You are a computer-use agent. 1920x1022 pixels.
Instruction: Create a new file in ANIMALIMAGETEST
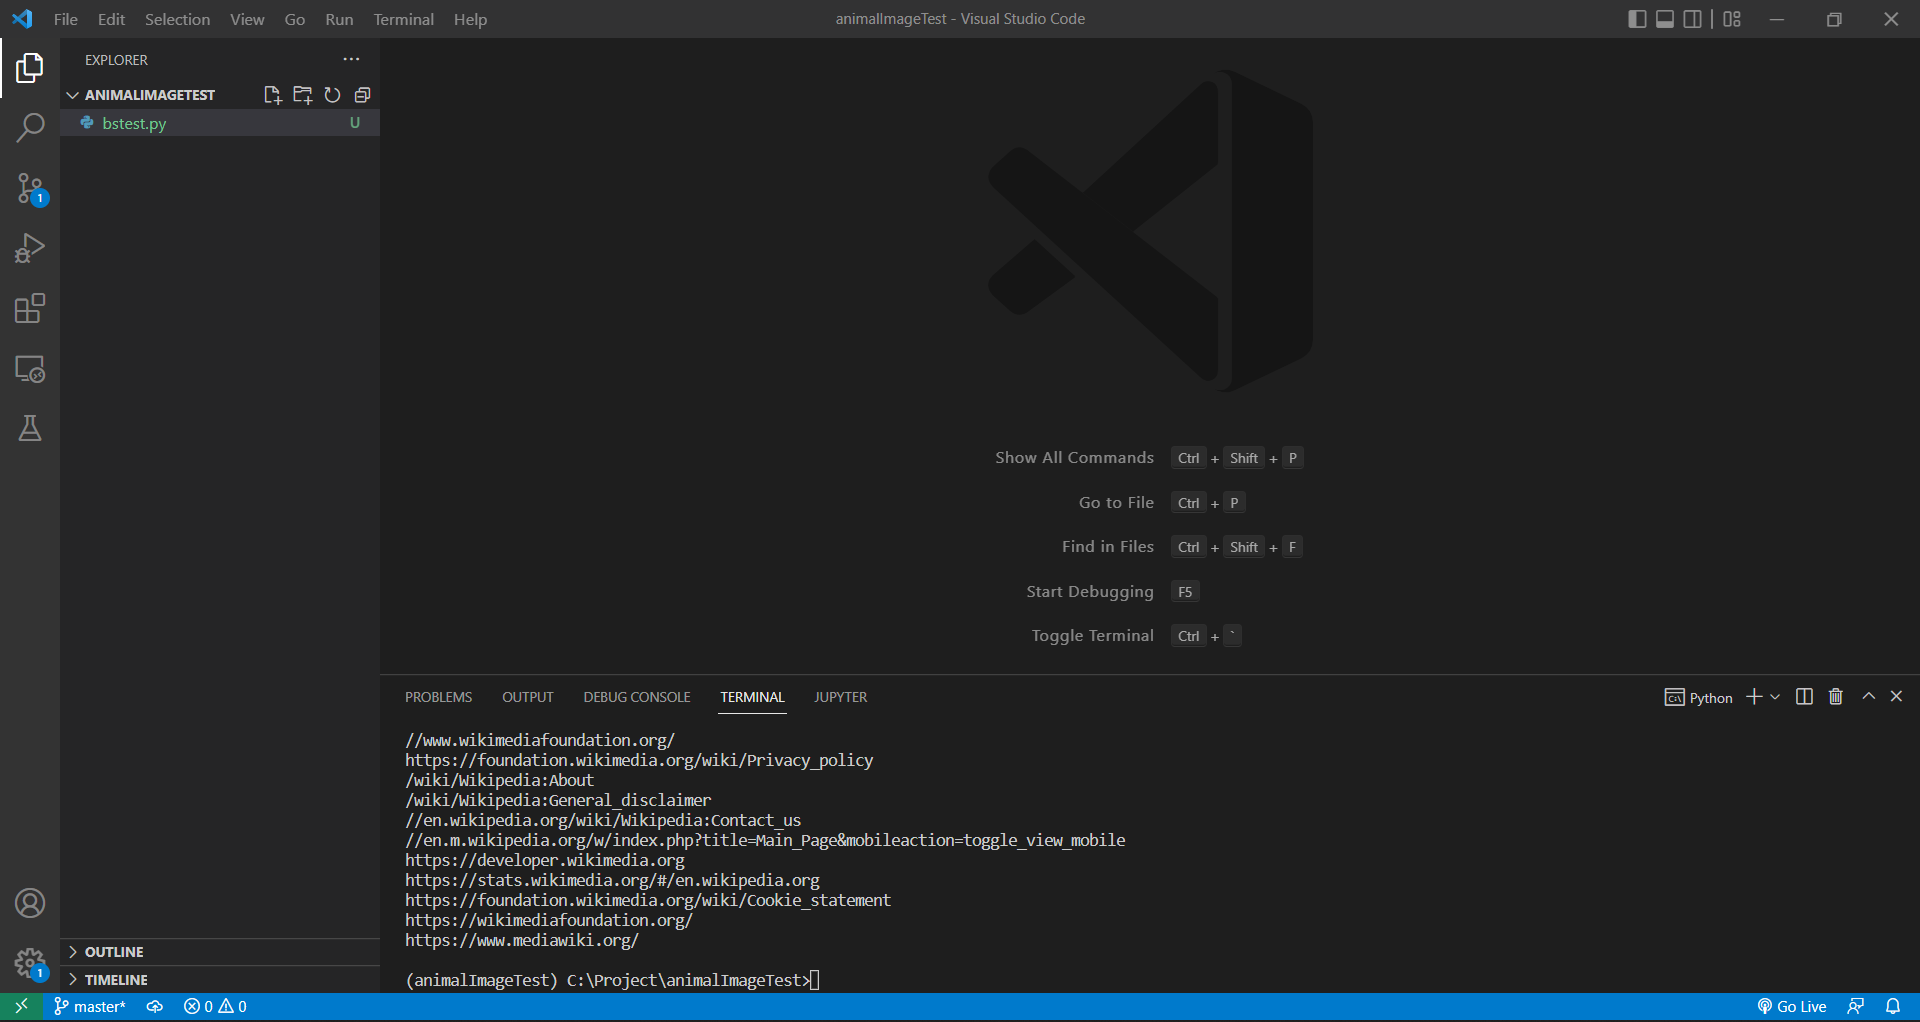point(272,95)
